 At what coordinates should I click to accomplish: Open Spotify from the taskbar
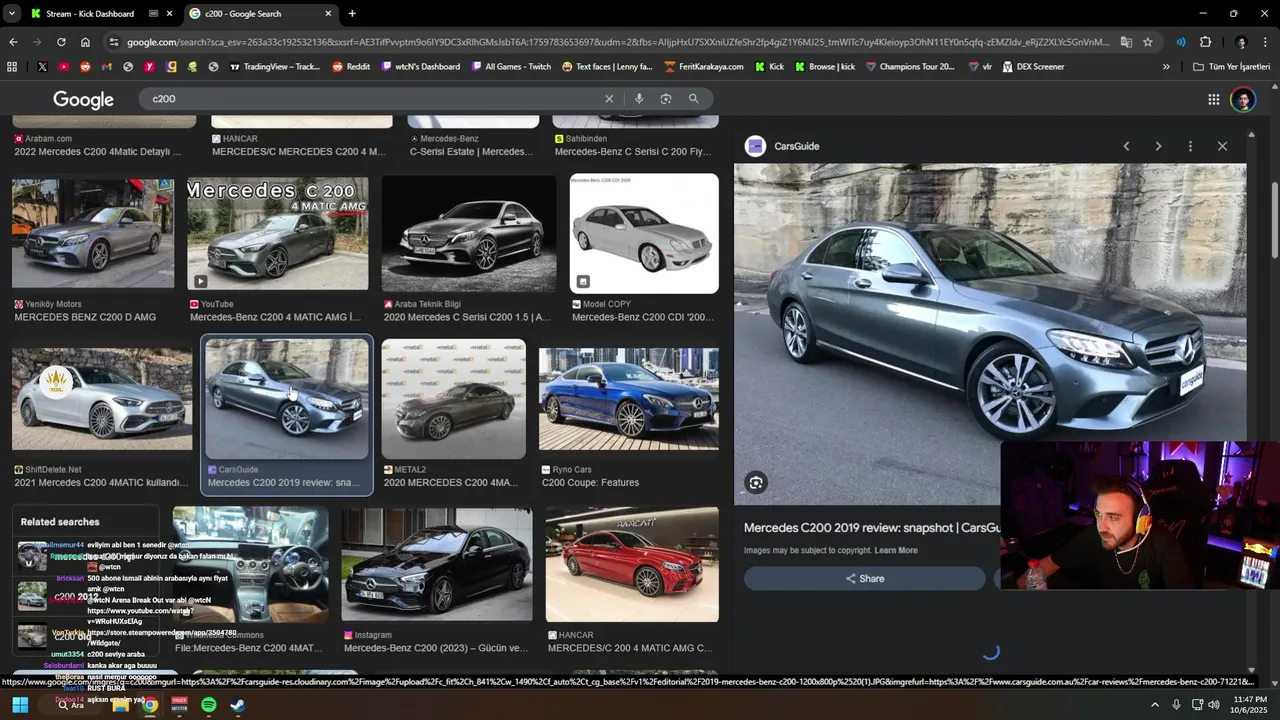(x=208, y=705)
